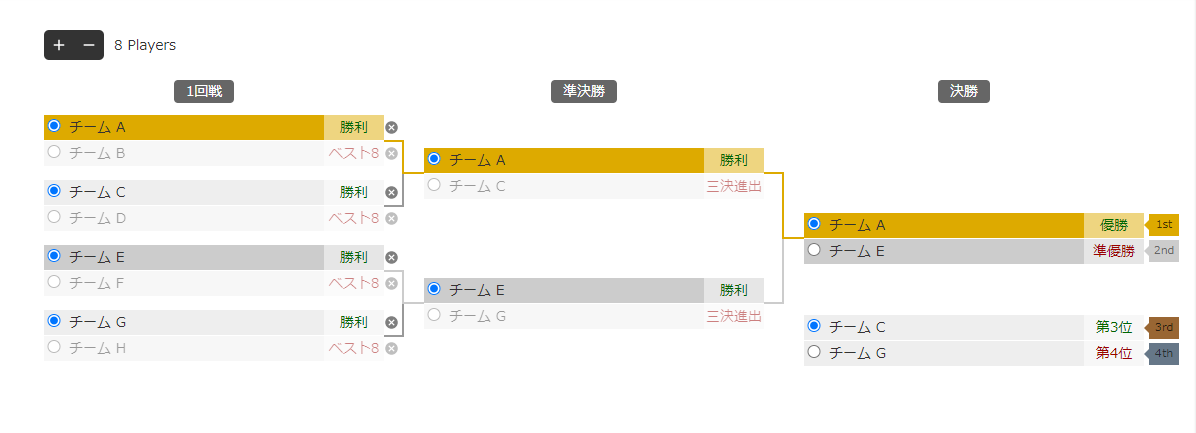Select チーム B as first round winner
The width and height of the screenshot is (1196, 433).
pos(53,152)
